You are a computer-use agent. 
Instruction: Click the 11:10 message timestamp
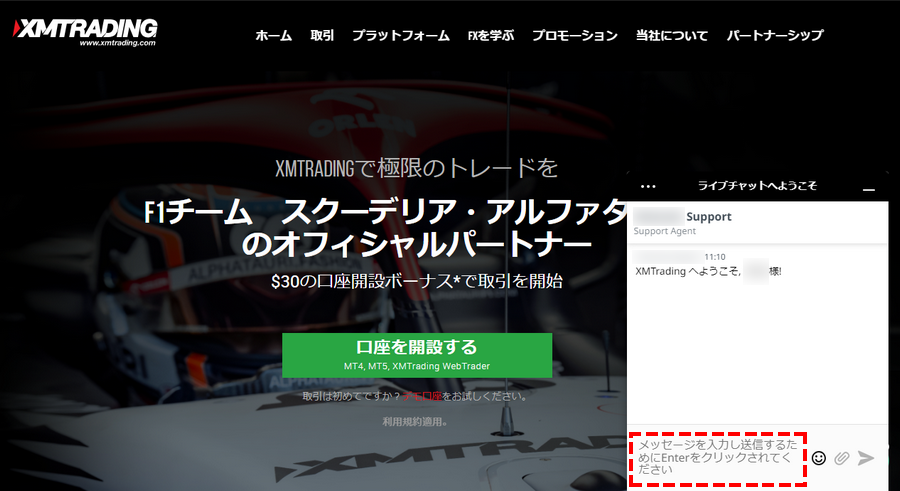coord(715,257)
